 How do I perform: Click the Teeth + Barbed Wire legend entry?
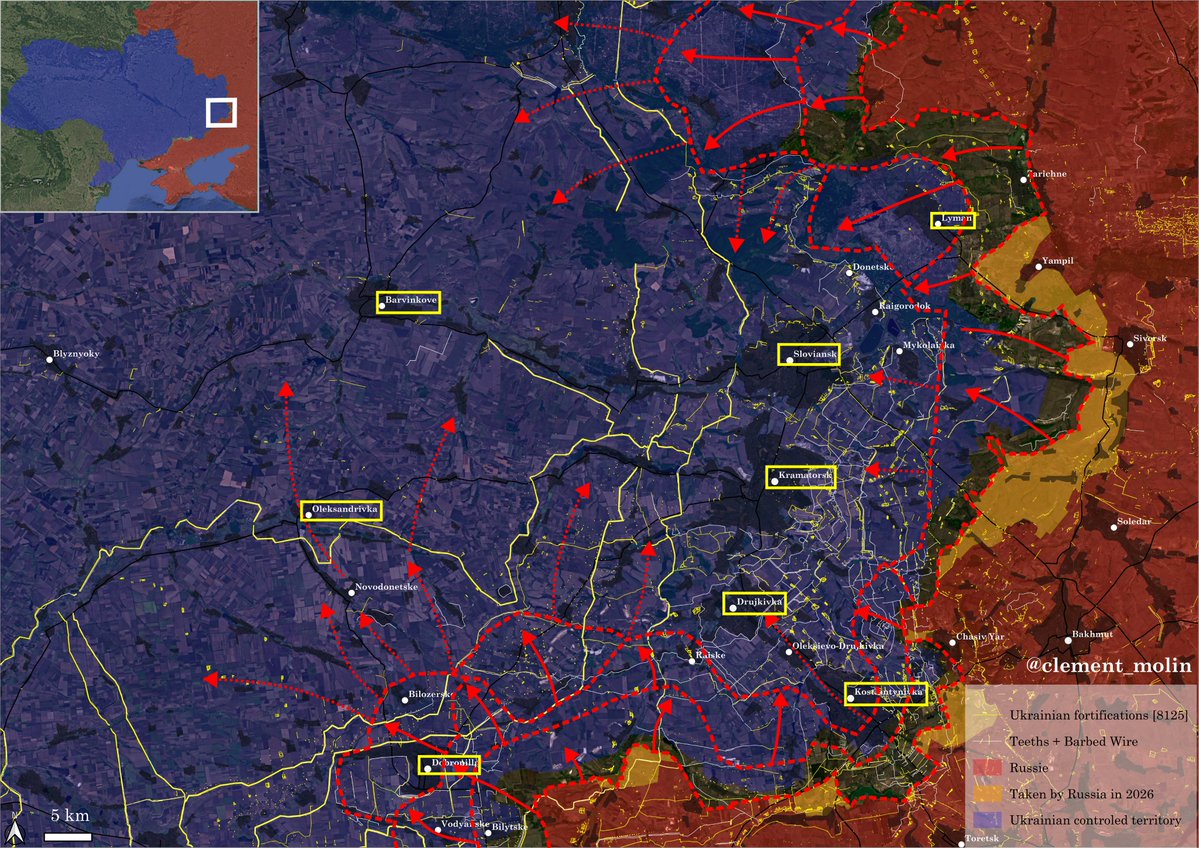1055,742
